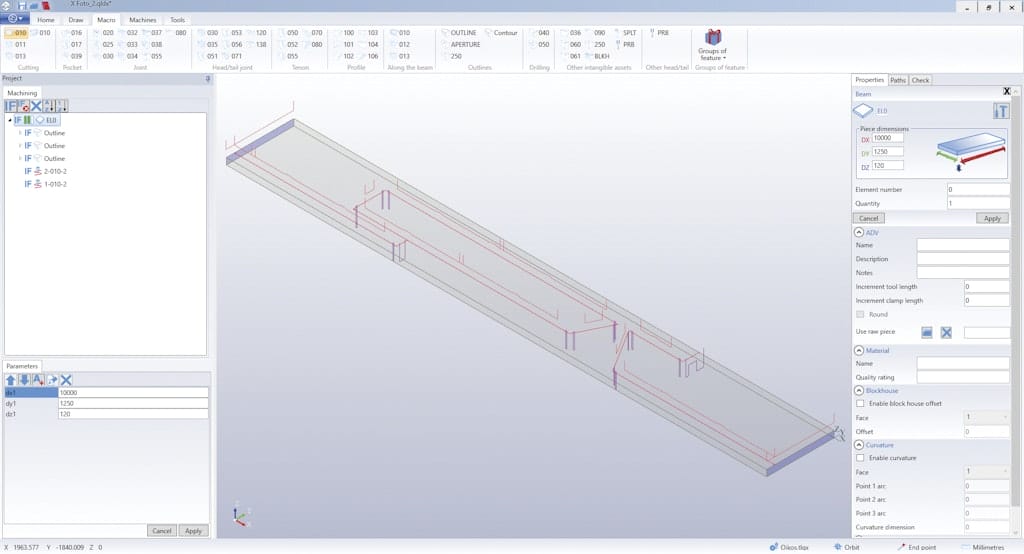Click the Drilling 040 macro
This screenshot has height=554, width=1024.
(542, 33)
